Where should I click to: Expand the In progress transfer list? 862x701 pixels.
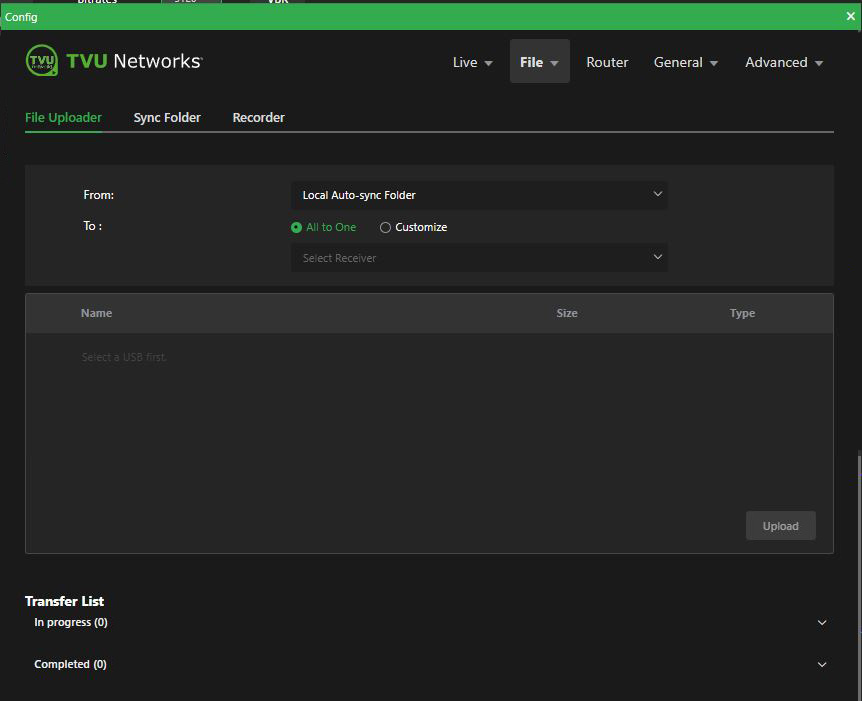822,622
